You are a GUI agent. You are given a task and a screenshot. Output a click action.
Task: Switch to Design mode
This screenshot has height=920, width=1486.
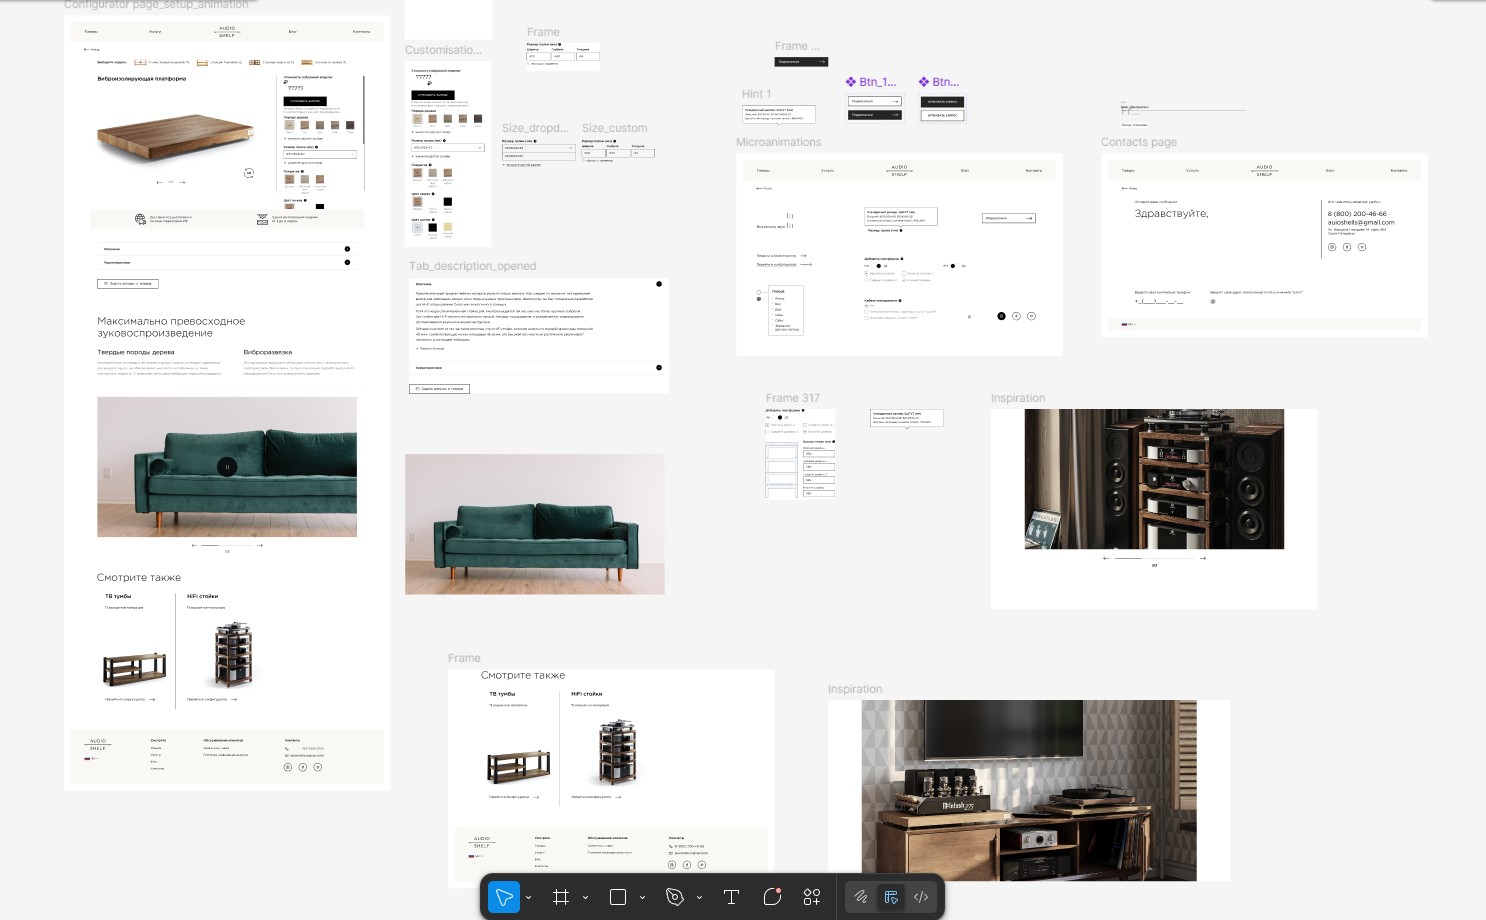point(891,897)
